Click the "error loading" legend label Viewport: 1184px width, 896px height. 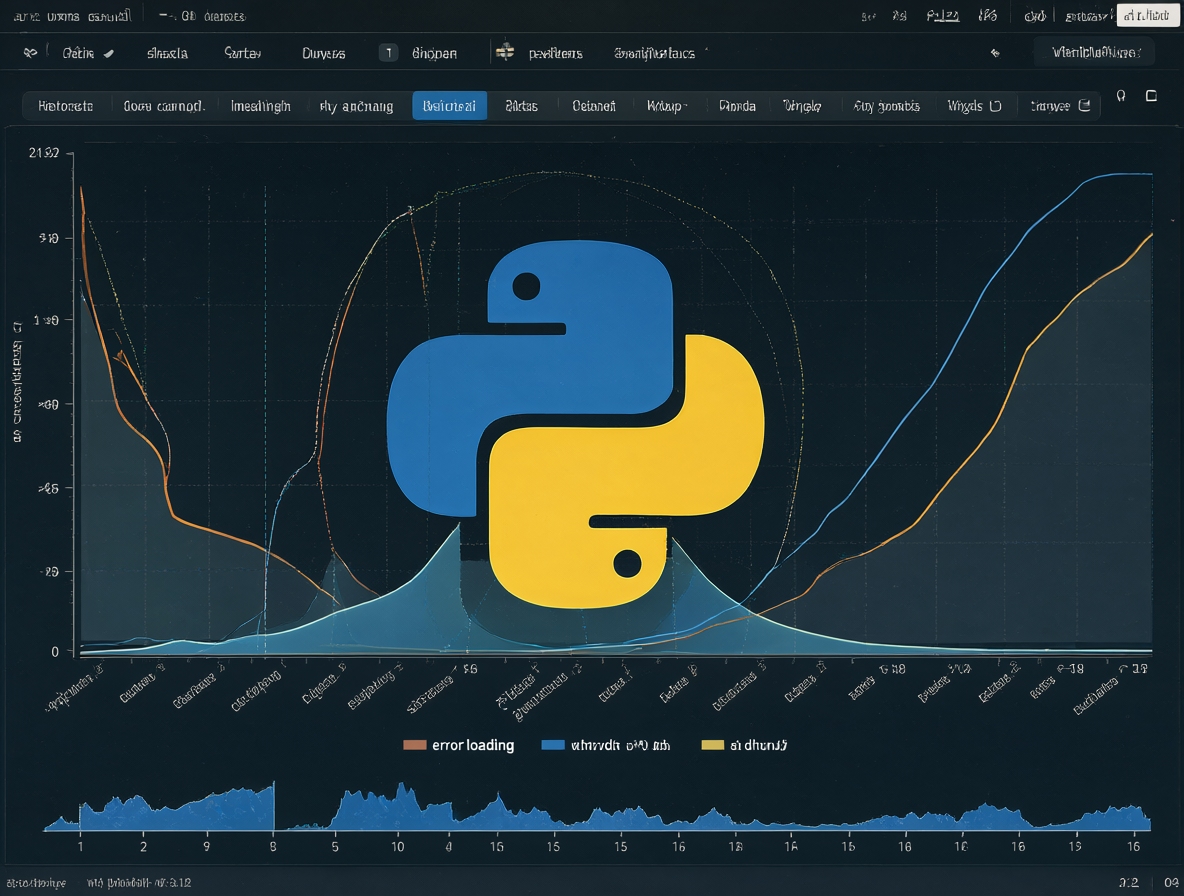tap(473, 745)
